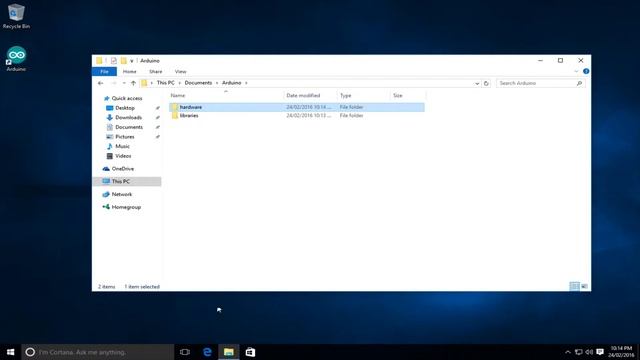Open the volume tray icon
640x360 pixels.
pyautogui.click(x=589, y=352)
